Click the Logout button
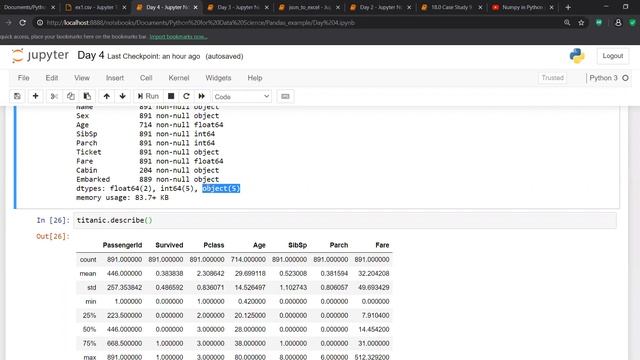The width and height of the screenshot is (640, 360). pyautogui.click(x=613, y=56)
